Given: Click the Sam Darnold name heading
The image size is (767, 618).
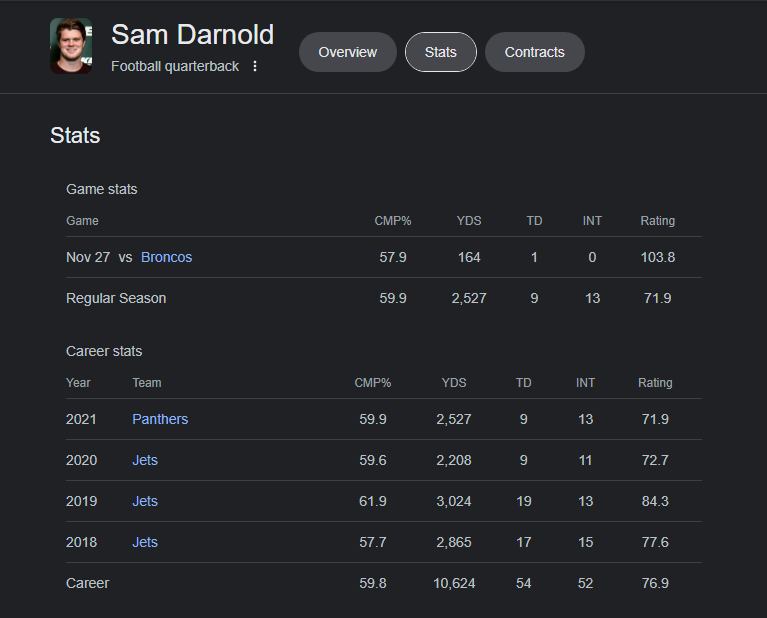Looking at the screenshot, I should [192, 35].
